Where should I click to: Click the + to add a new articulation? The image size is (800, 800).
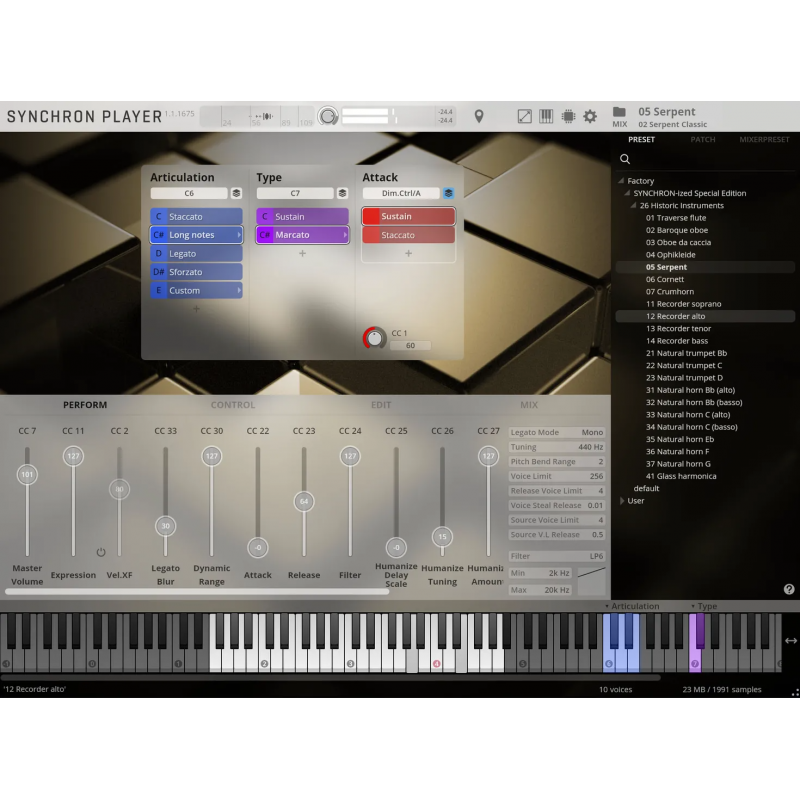pyautogui.click(x=196, y=309)
